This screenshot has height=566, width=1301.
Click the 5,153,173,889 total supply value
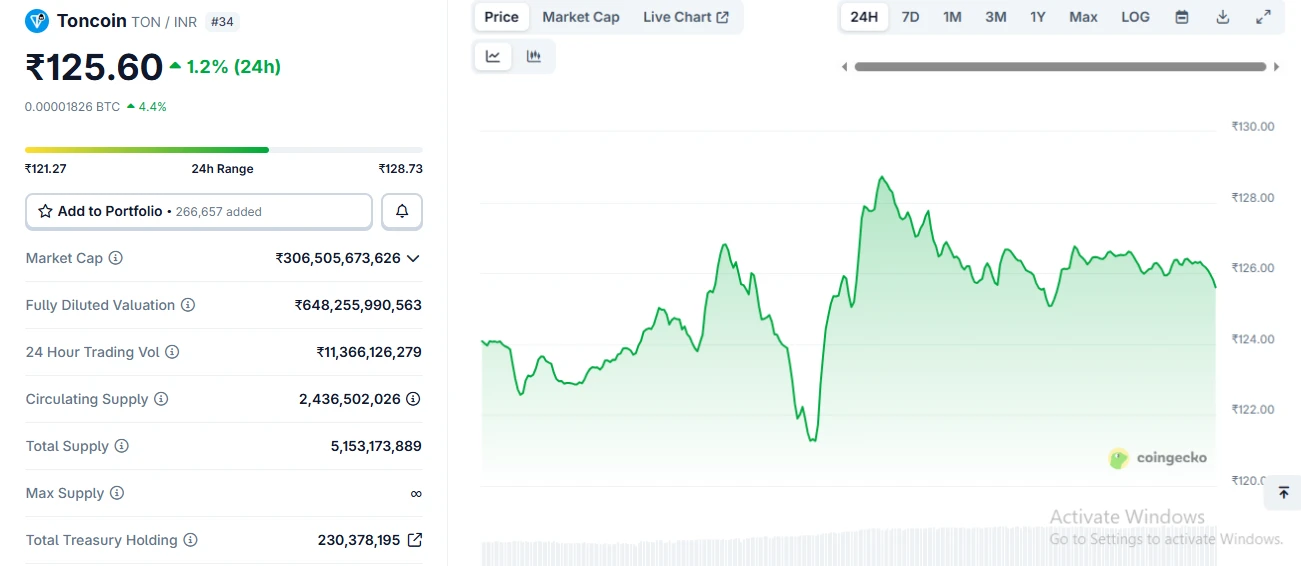click(376, 446)
